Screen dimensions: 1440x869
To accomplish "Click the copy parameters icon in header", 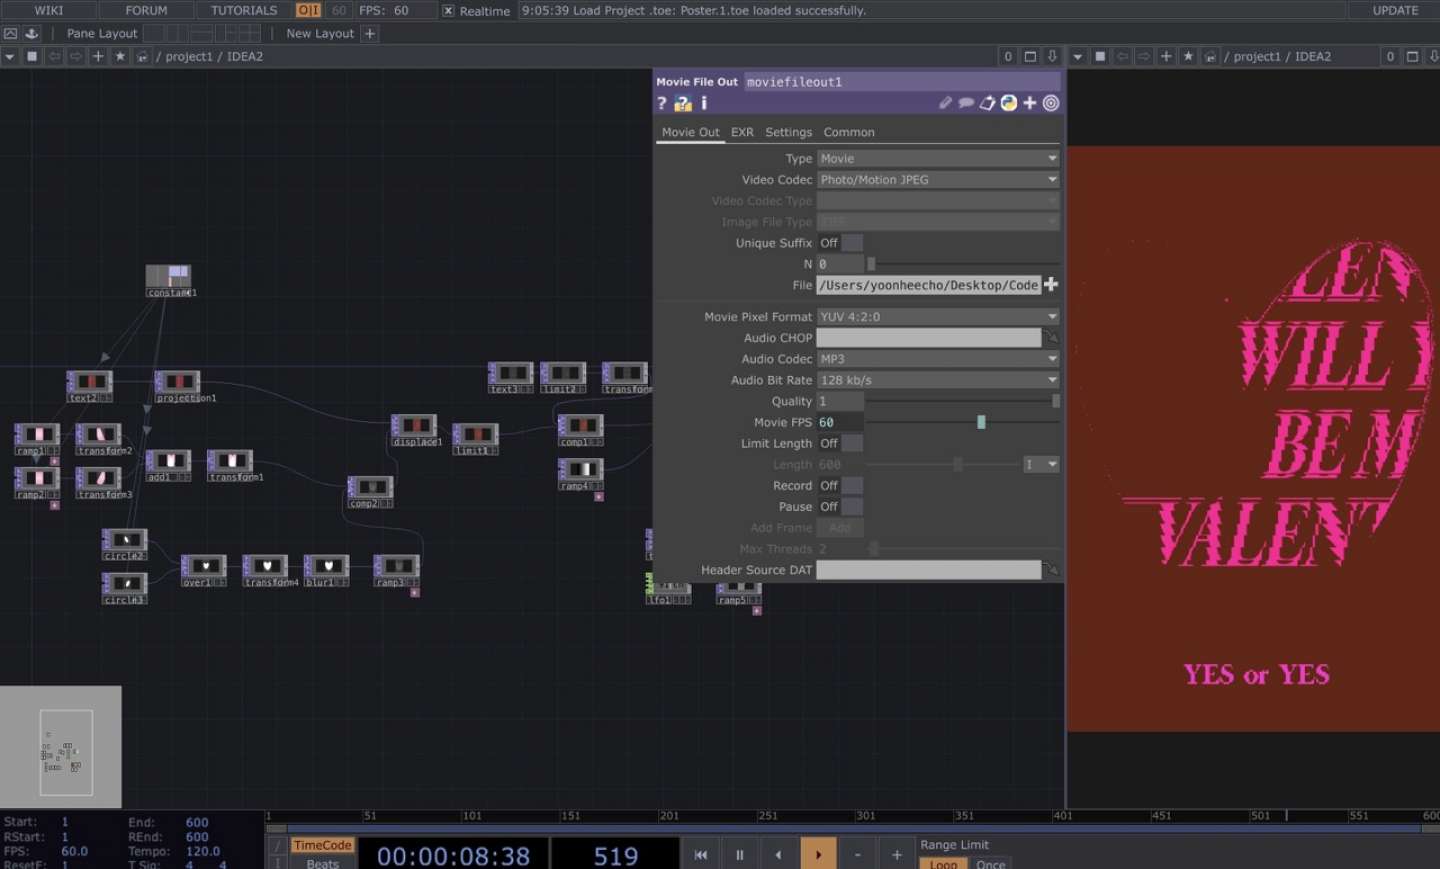I will point(987,103).
